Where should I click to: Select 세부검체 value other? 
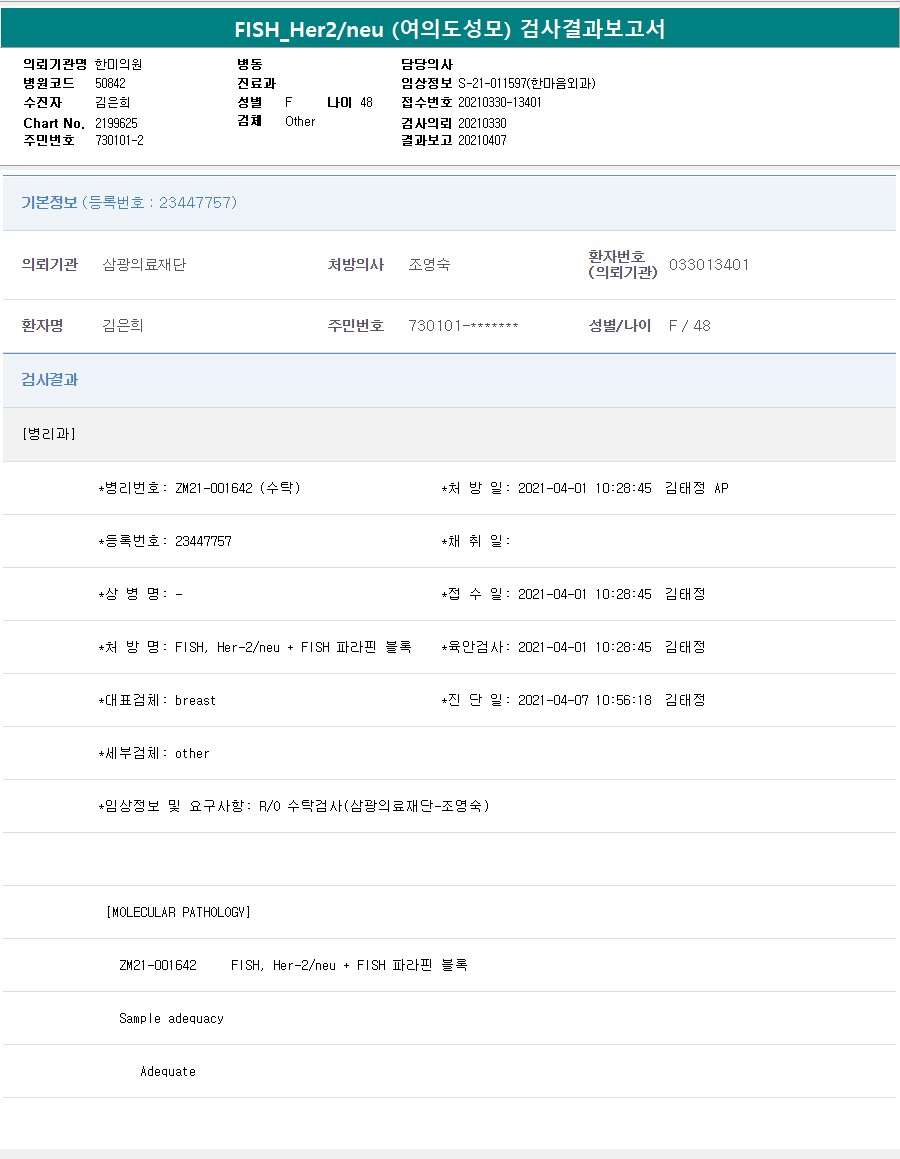click(192, 754)
